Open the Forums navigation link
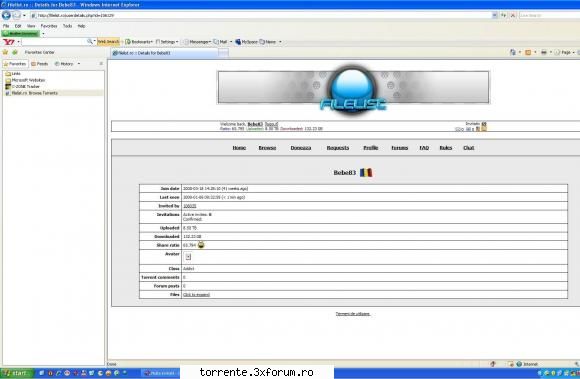Screen dimensions: 580x379 coord(399,148)
